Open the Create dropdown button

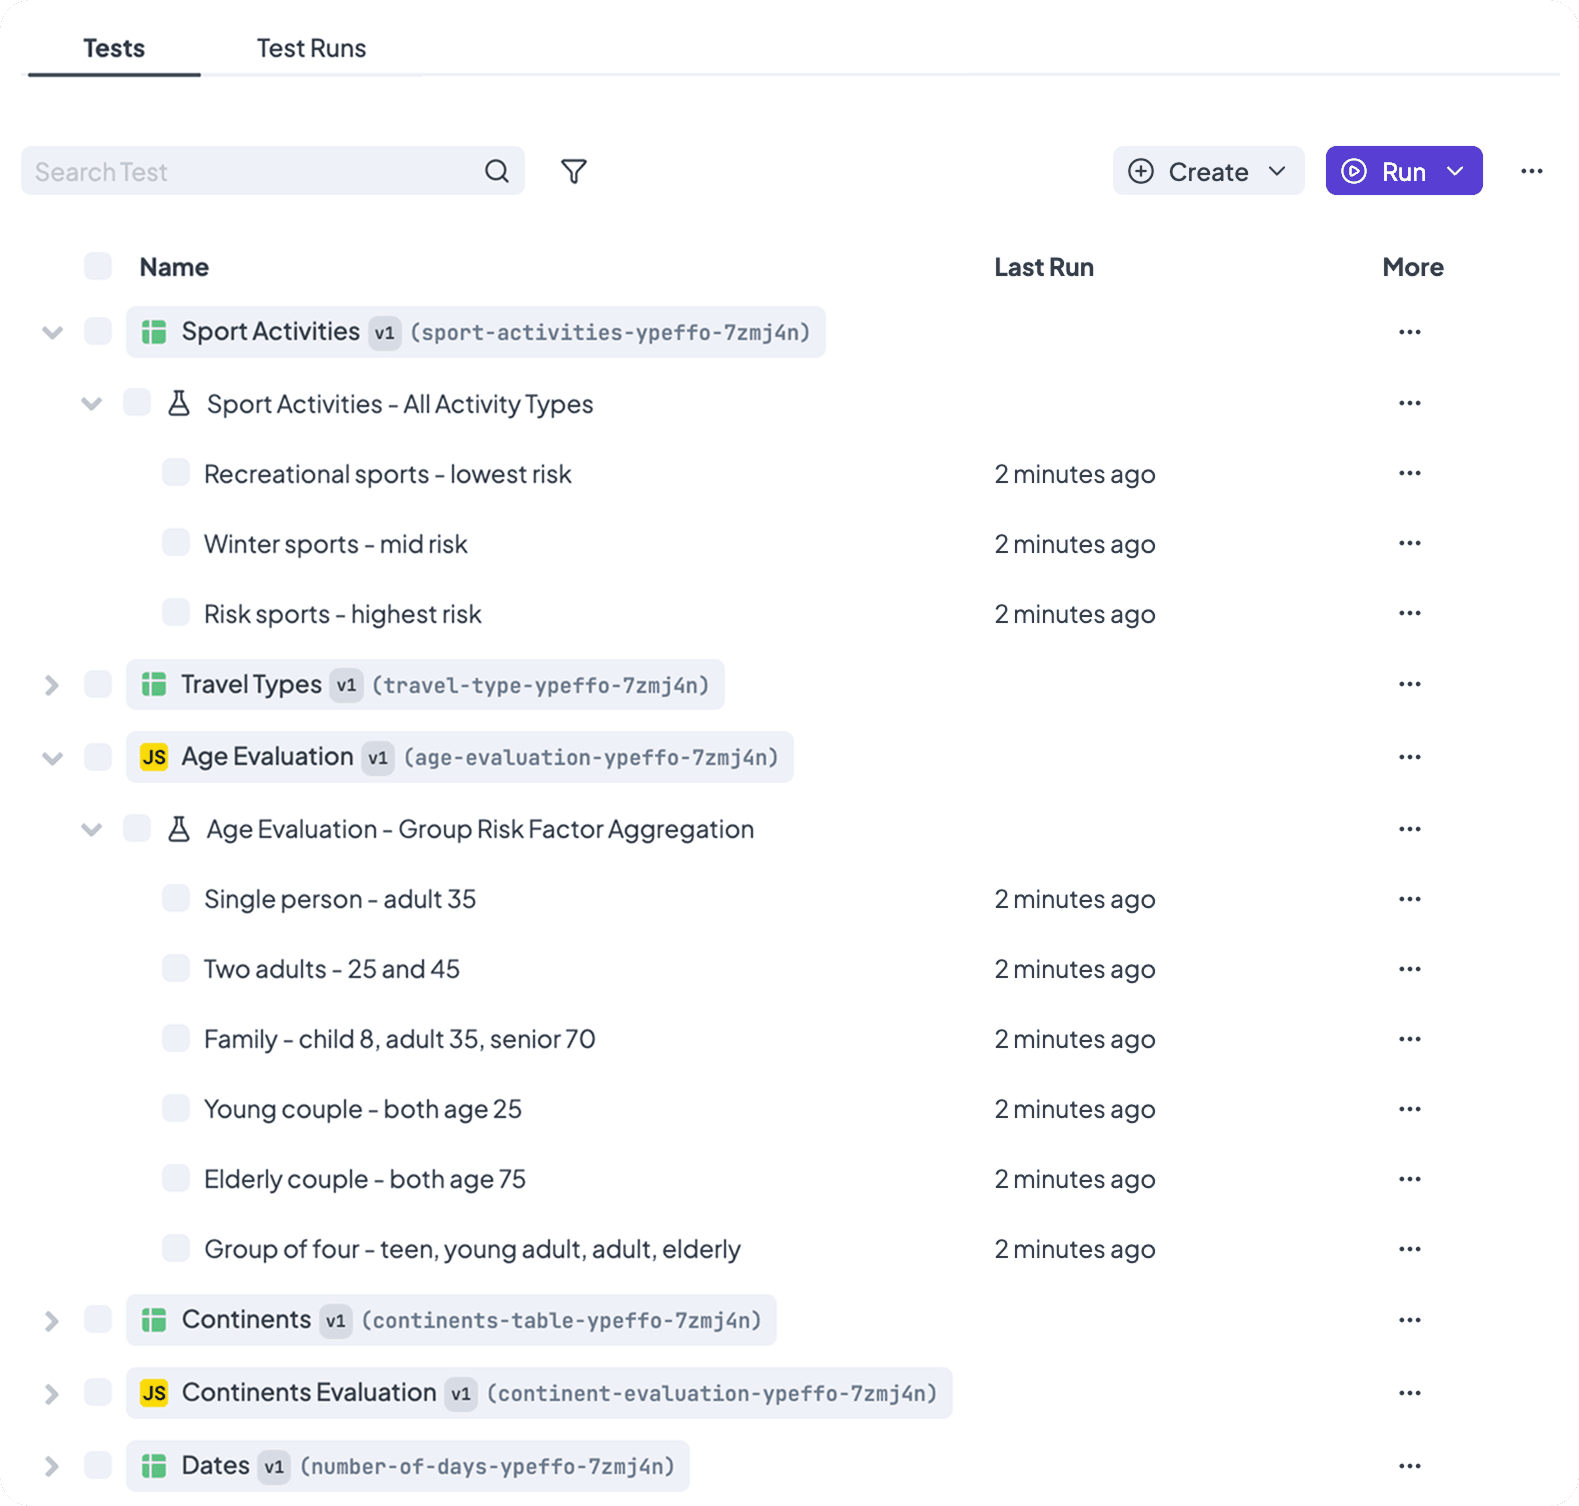1207,172
